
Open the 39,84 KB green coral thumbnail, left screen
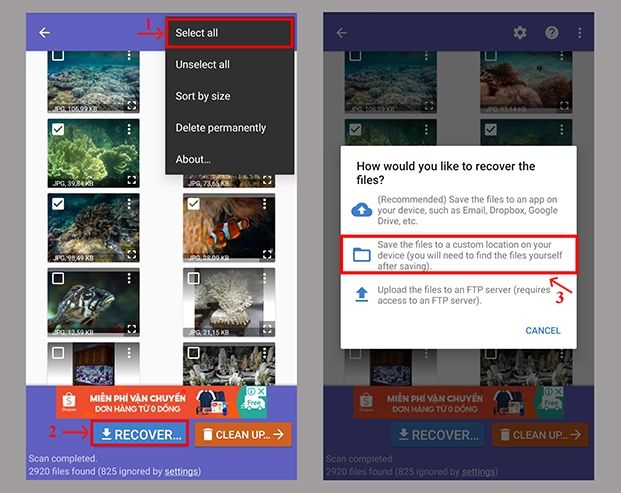pyautogui.click(x=93, y=153)
